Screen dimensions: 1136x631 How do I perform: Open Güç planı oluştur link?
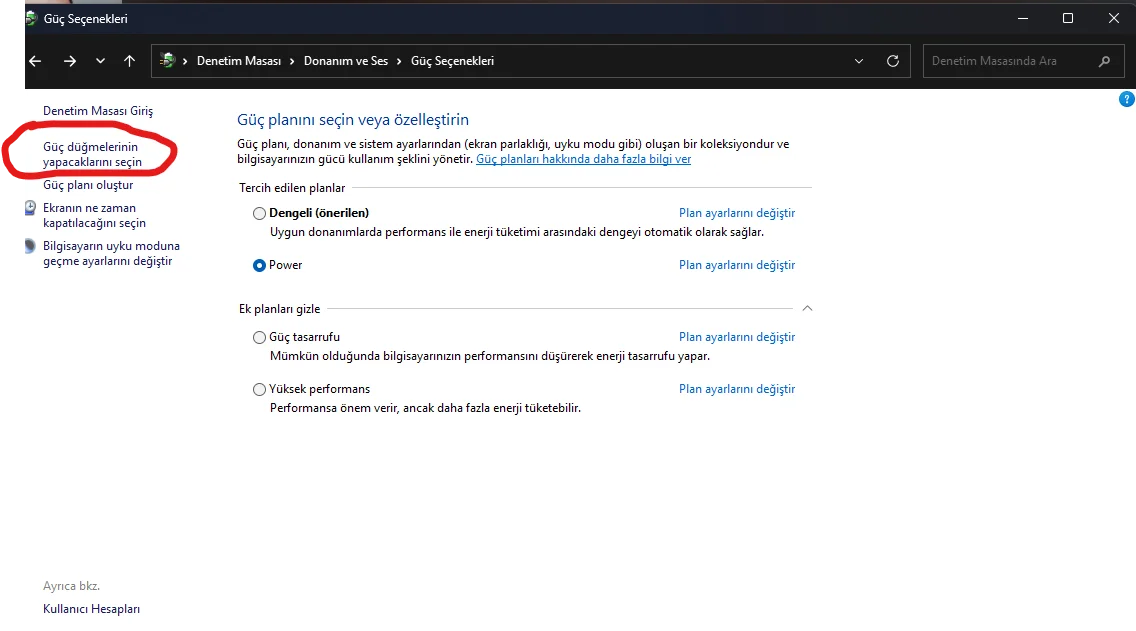(x=88, y=185)
